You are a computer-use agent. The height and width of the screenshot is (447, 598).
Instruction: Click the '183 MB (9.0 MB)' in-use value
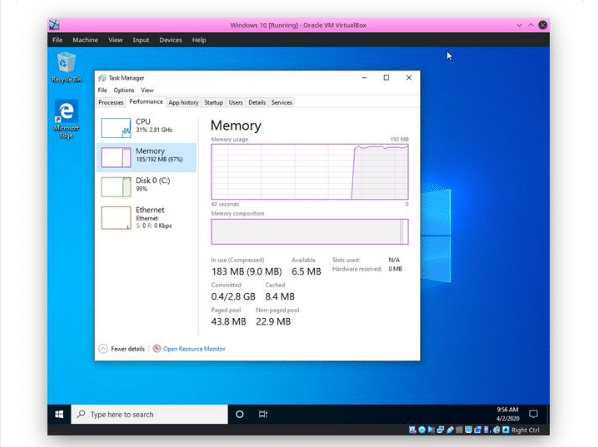click(246, 272)
